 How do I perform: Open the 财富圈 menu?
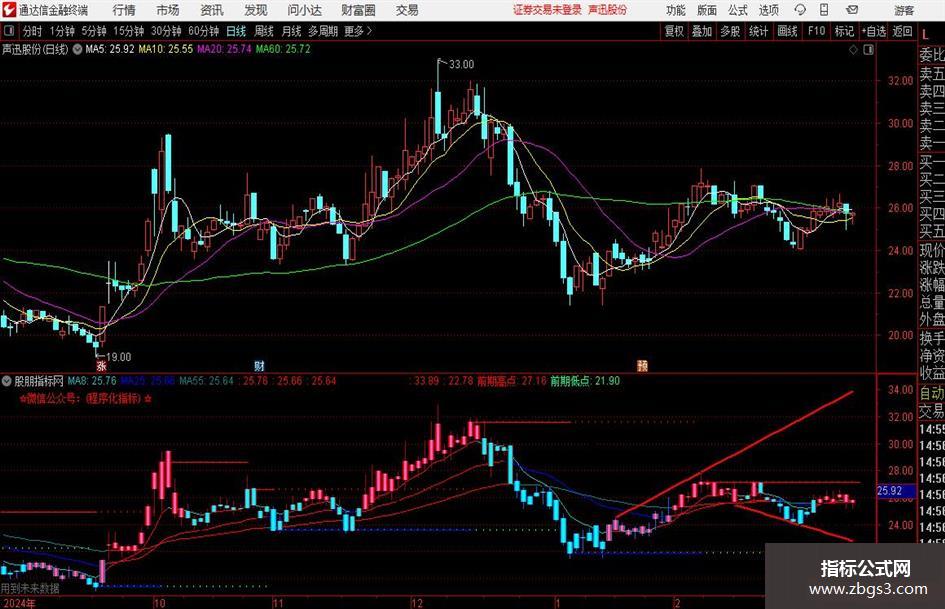click(358, 10)
